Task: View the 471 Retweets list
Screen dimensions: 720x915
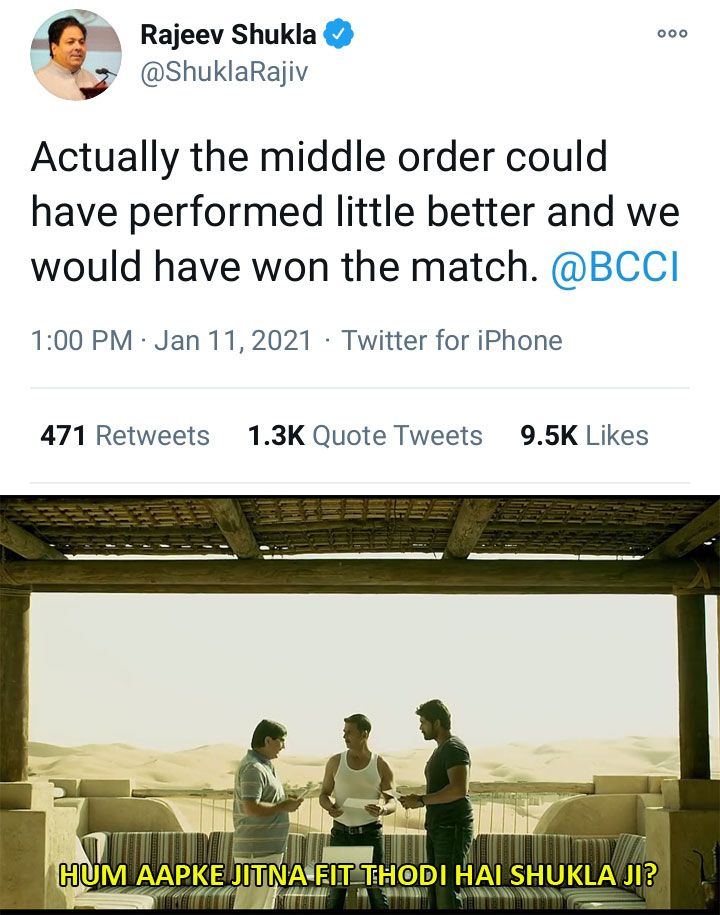Action: coord(123,435)
